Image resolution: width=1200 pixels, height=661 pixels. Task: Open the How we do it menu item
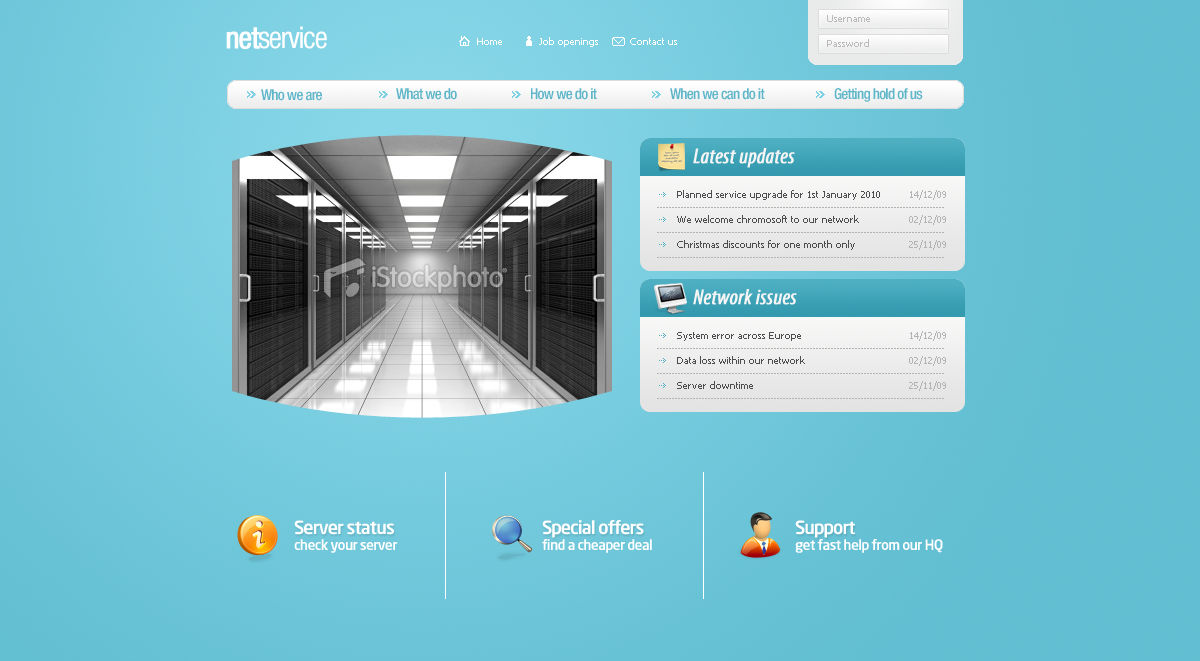tap(563, 94)
